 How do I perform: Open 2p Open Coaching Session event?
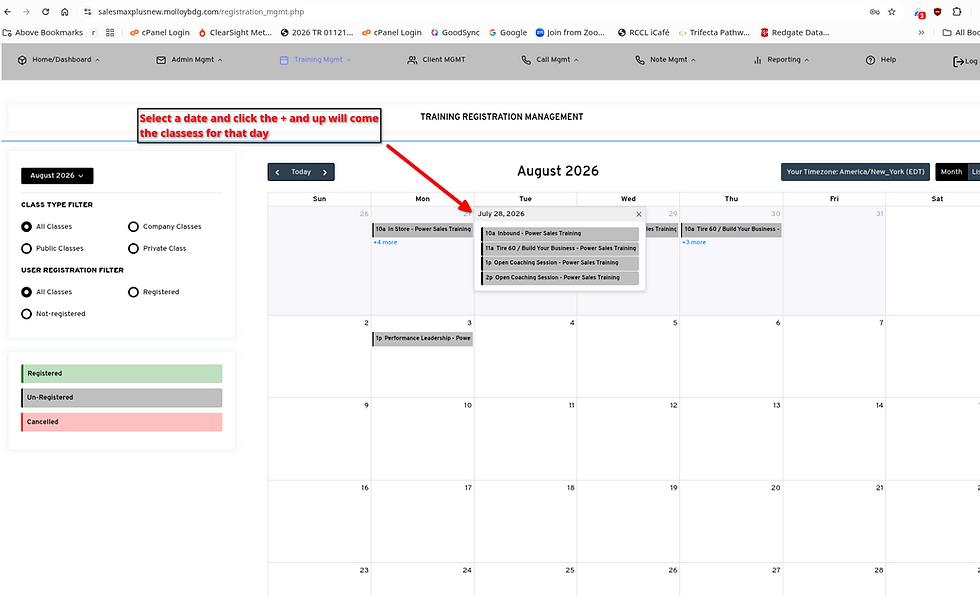pos(560,278)
